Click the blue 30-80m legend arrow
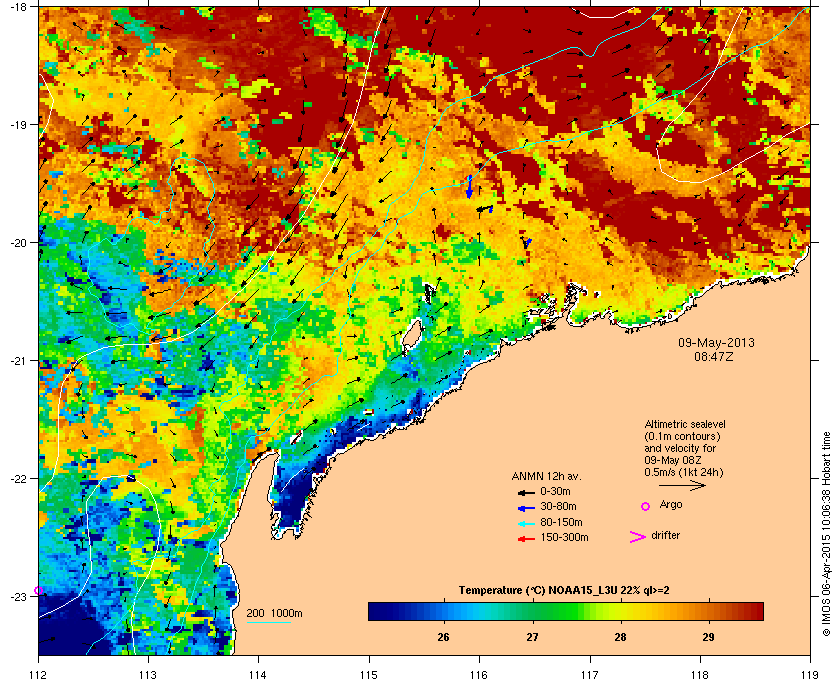 click(526, 507)
